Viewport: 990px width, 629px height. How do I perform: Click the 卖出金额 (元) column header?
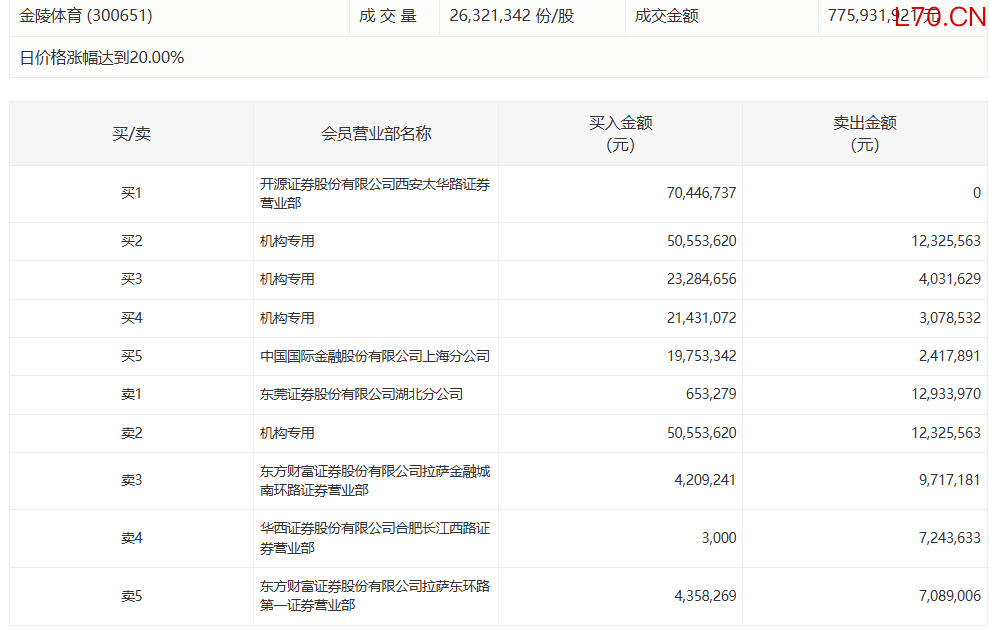tap(864, 134)
